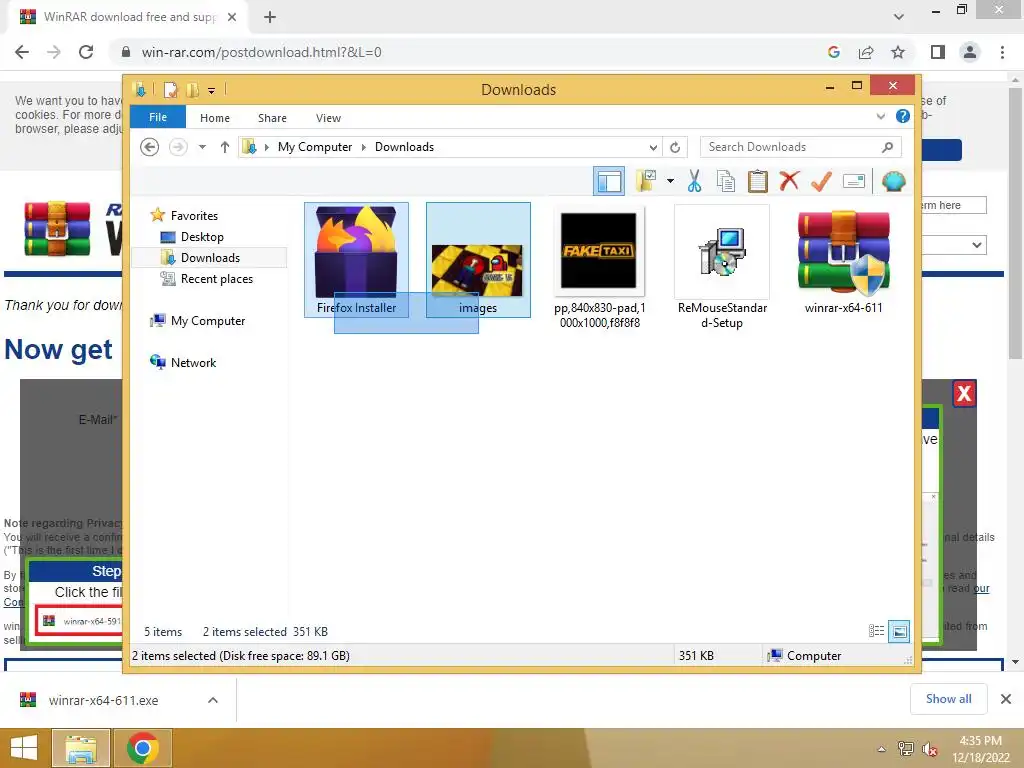Screen dimensions: 1024x768
Task: Go back in Chrome browser
Action: coord(22,52)
